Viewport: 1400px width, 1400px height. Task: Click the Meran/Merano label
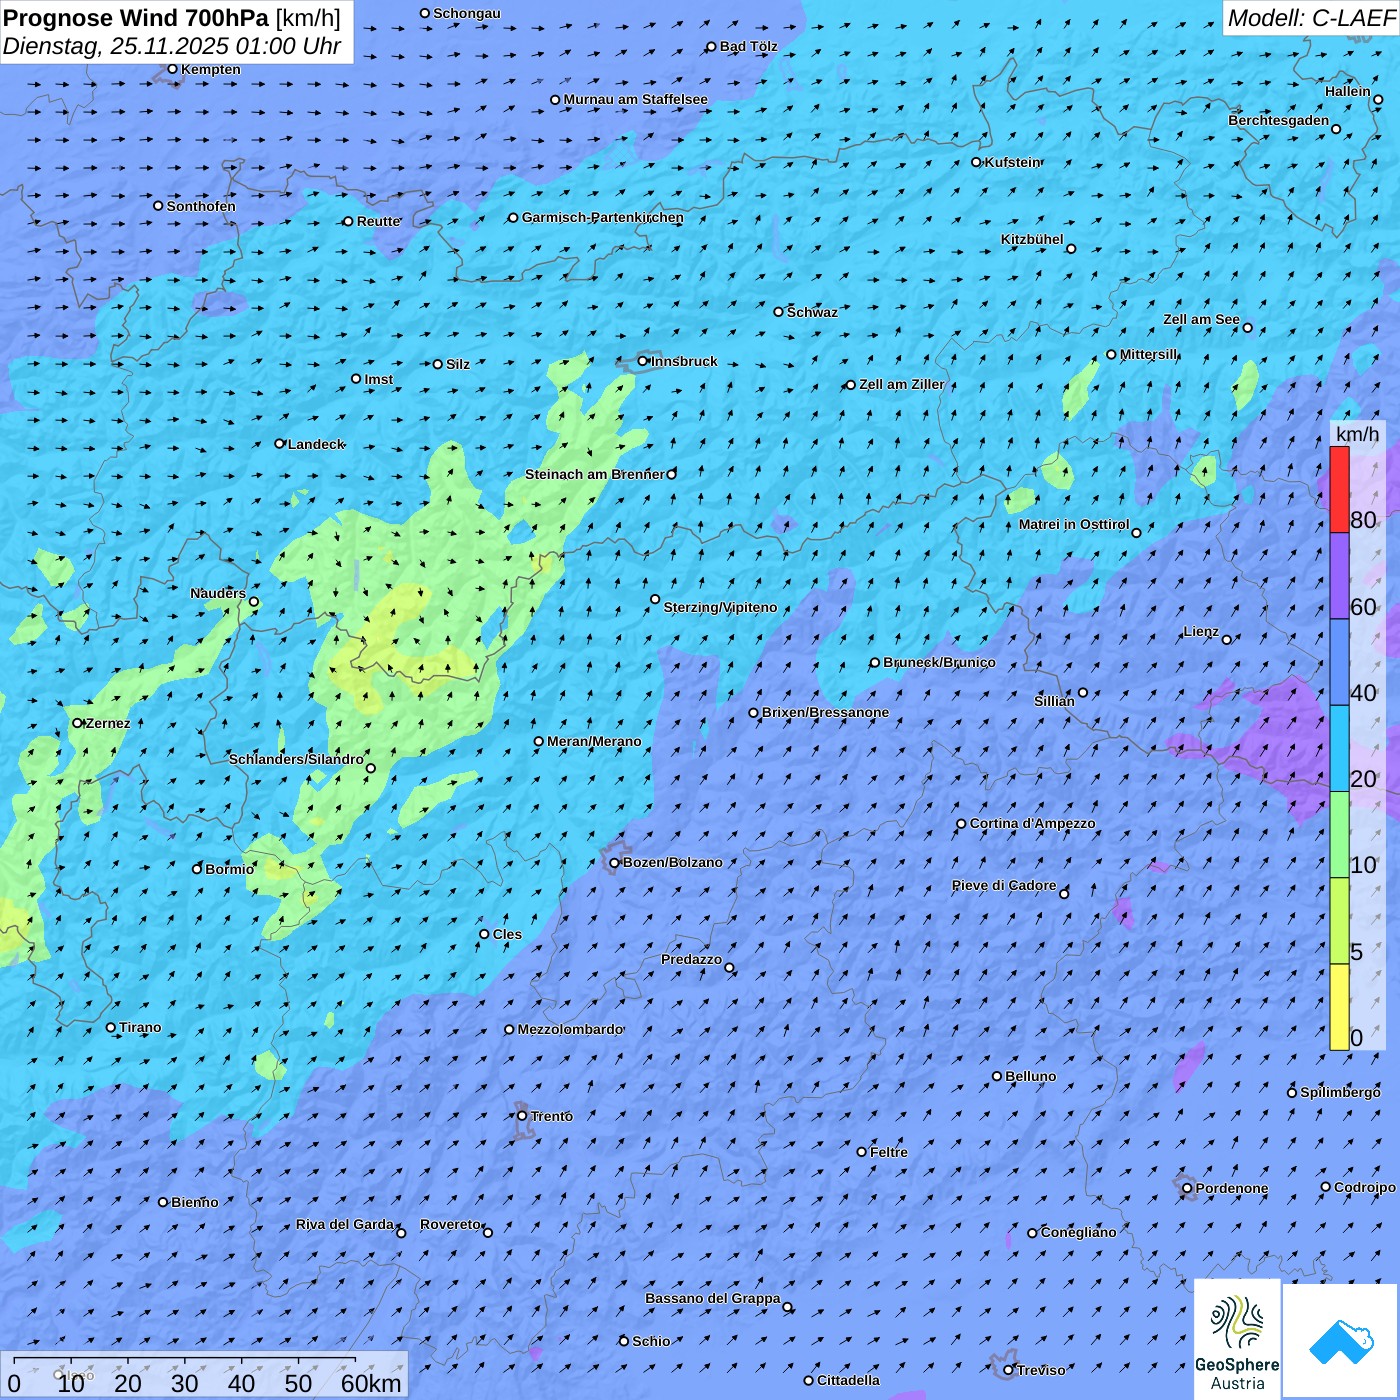594,741
